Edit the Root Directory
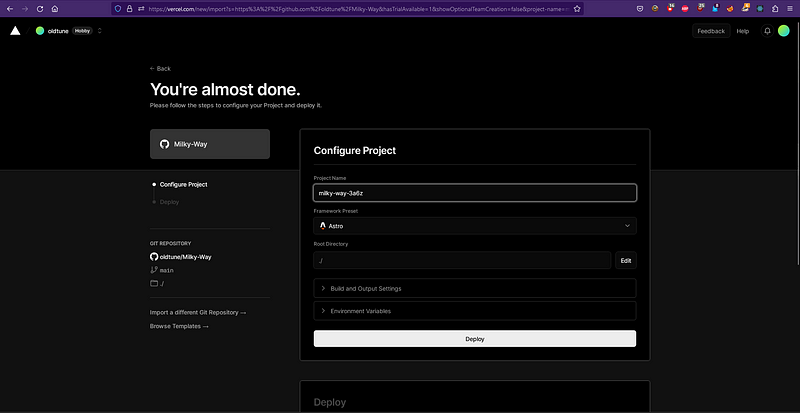This screenshot has height=413, width=800. tap(626, 260)
